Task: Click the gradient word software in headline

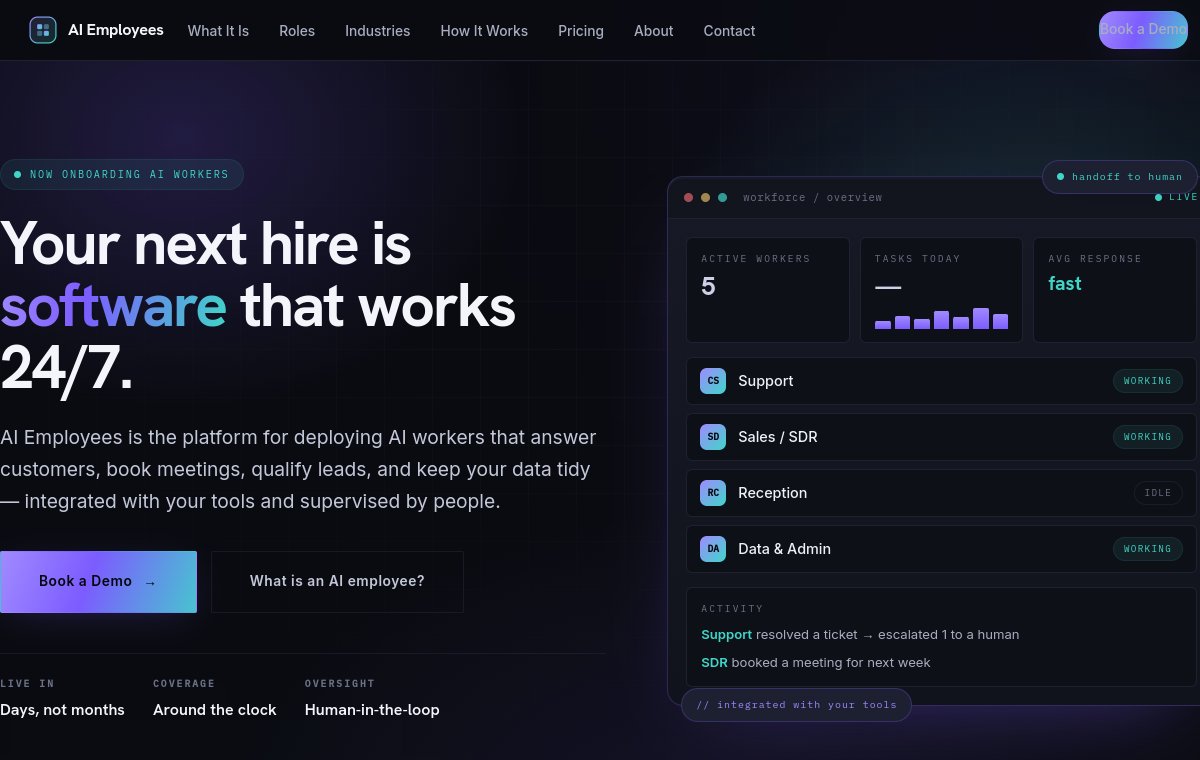Action: (x=113, y=308)
